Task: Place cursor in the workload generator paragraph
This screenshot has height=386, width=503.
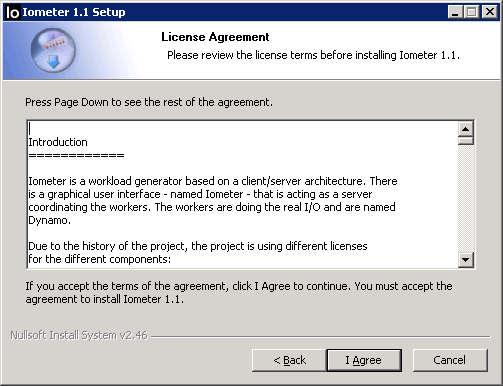Action: tap(213, 201)
